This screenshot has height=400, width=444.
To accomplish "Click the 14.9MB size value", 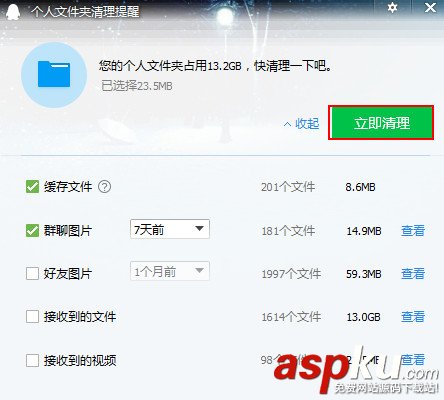I will point(364,231).
